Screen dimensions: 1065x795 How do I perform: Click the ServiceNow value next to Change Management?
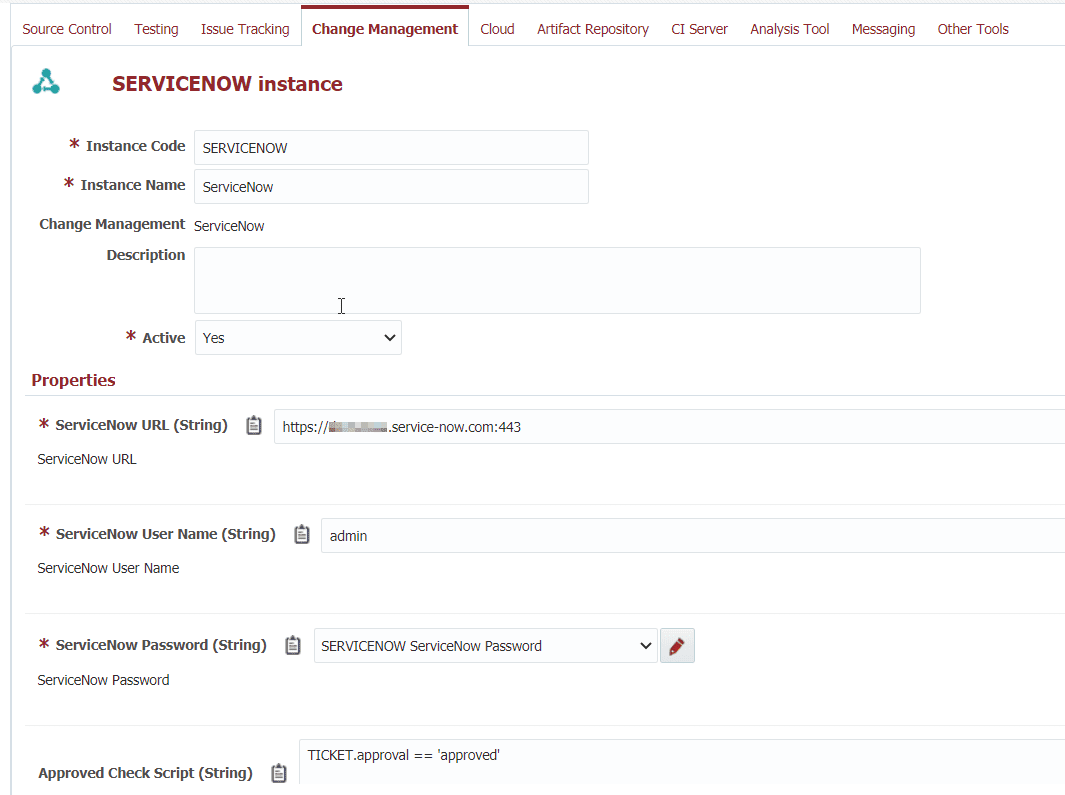(x=229, y=226)
